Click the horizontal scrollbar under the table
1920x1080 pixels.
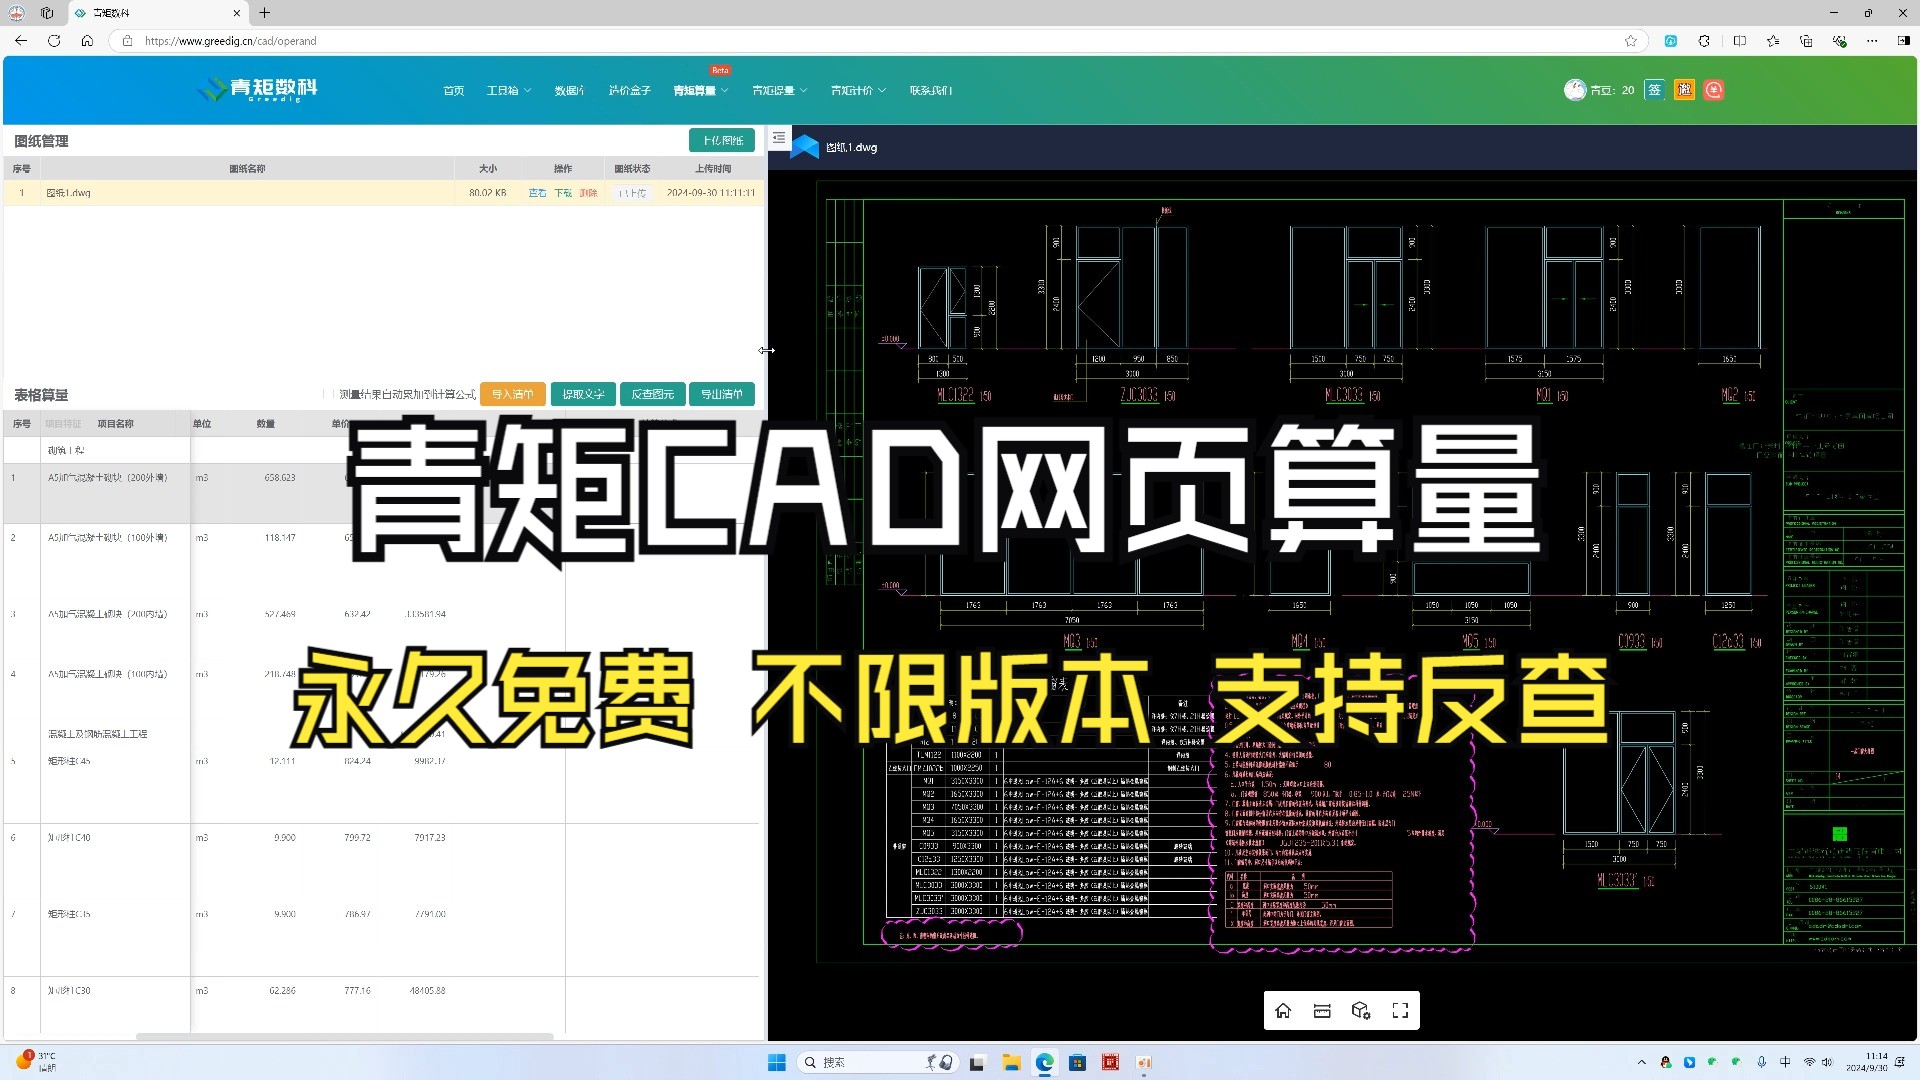(344, 1036)
